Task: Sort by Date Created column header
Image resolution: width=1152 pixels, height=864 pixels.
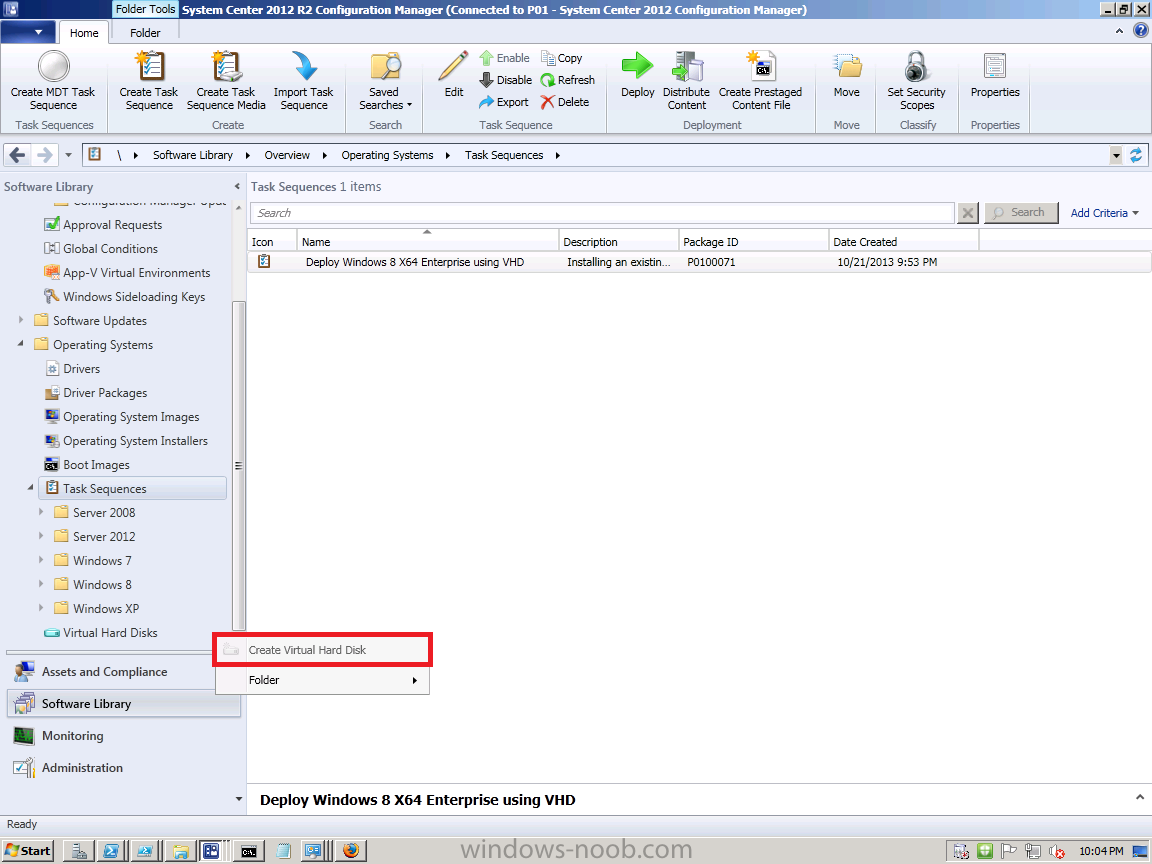Action: [x=904, y=242]
